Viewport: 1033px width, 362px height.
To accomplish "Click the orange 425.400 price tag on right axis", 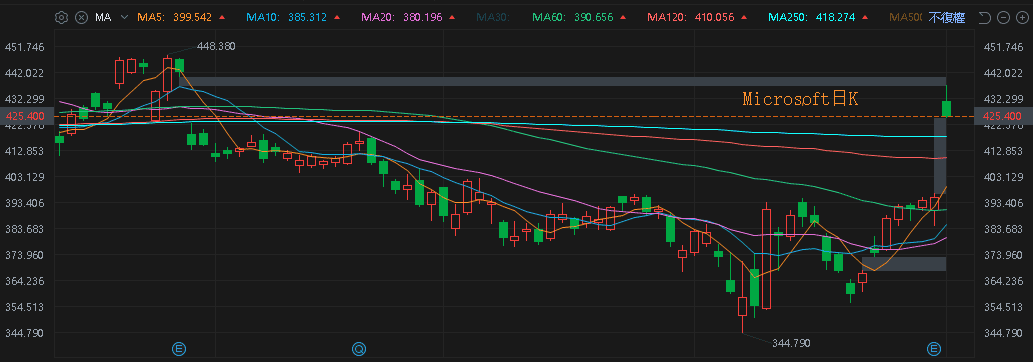I will click(1001, 116).
